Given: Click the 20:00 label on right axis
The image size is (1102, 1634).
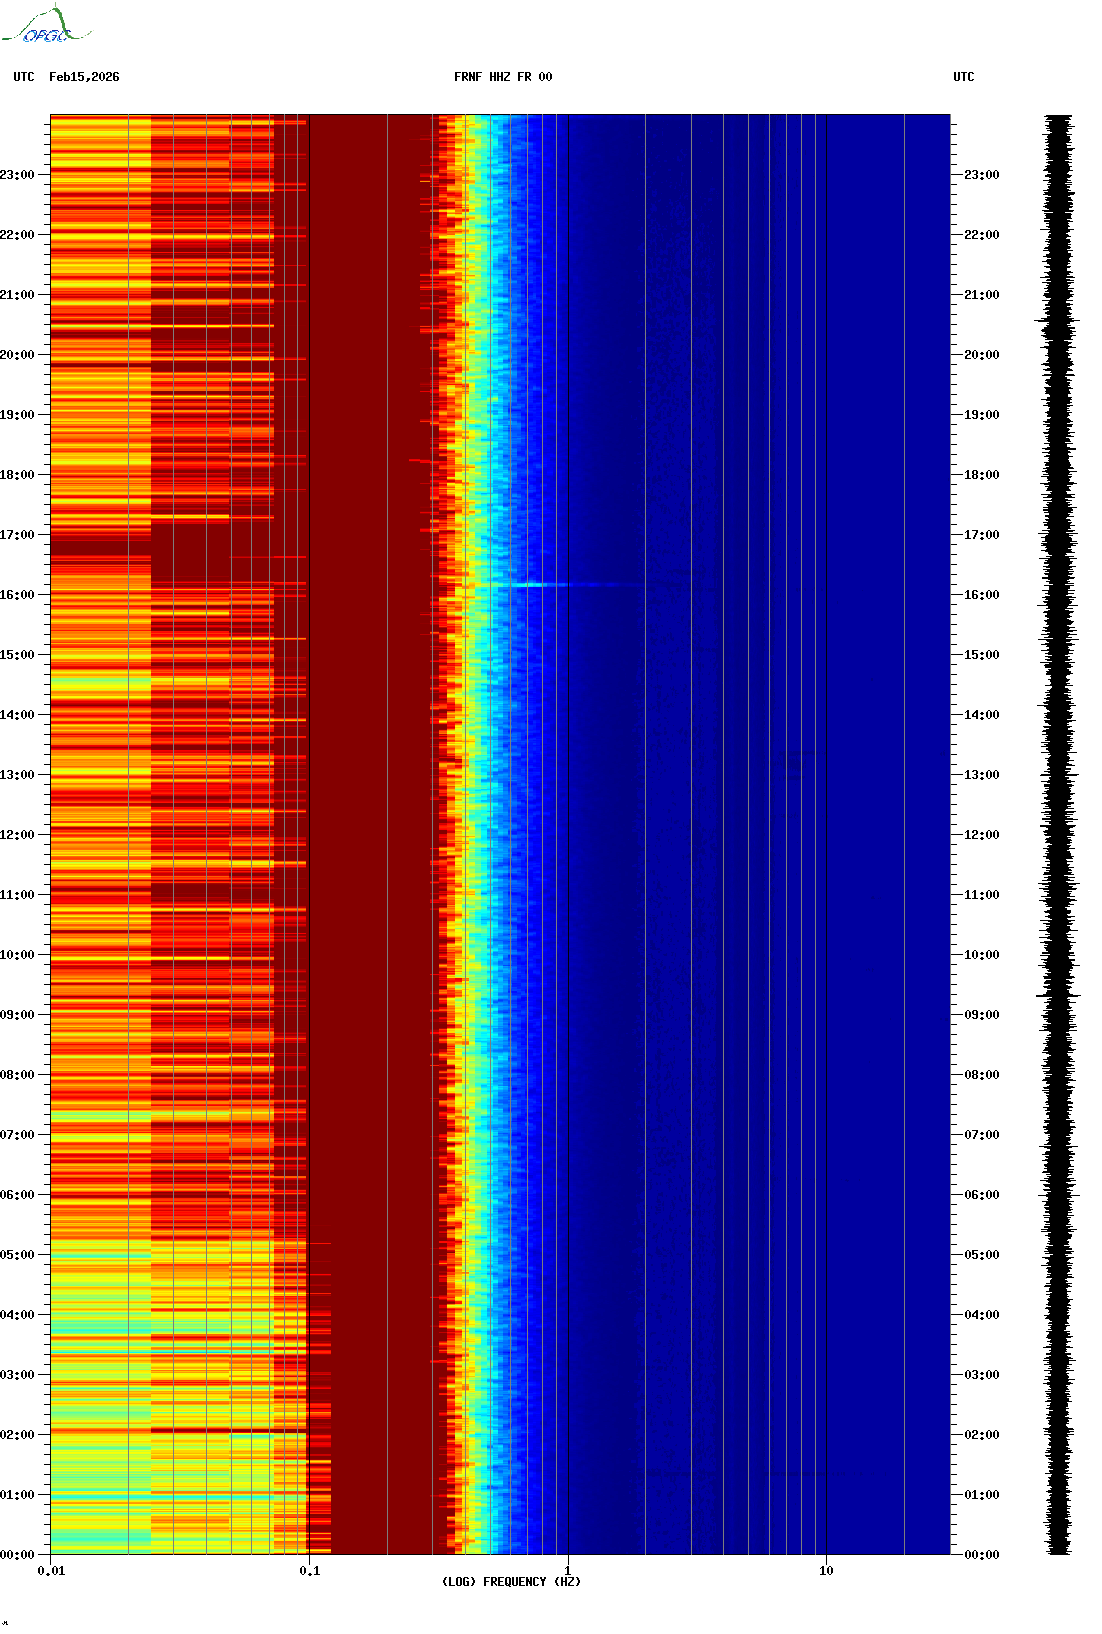Looking at the screenshot, I should click(x=982, y=355).
